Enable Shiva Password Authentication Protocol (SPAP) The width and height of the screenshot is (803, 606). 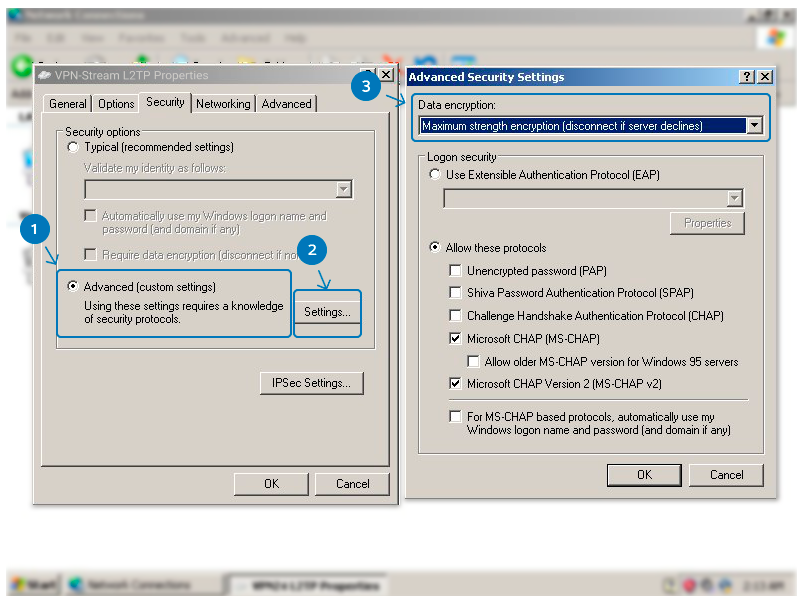pyautogui.click(x=455, y=292)
